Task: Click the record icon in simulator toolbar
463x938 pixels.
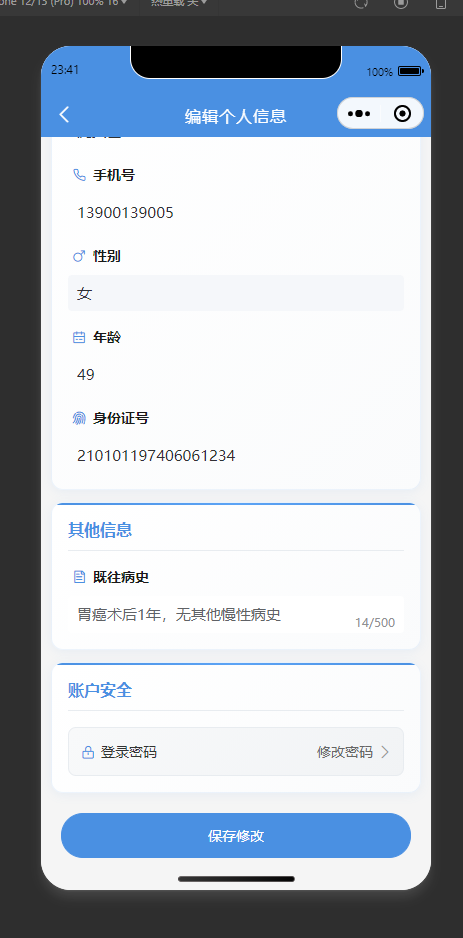Action: point(401,4)
